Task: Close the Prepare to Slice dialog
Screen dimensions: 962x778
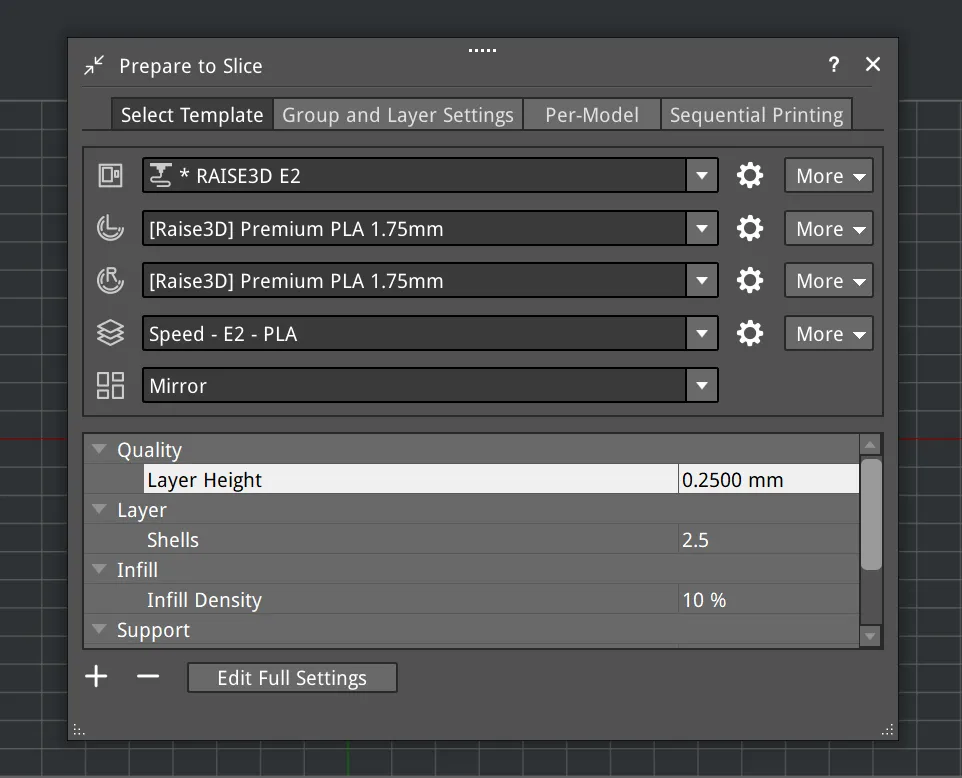Action: tap(872, 64)
